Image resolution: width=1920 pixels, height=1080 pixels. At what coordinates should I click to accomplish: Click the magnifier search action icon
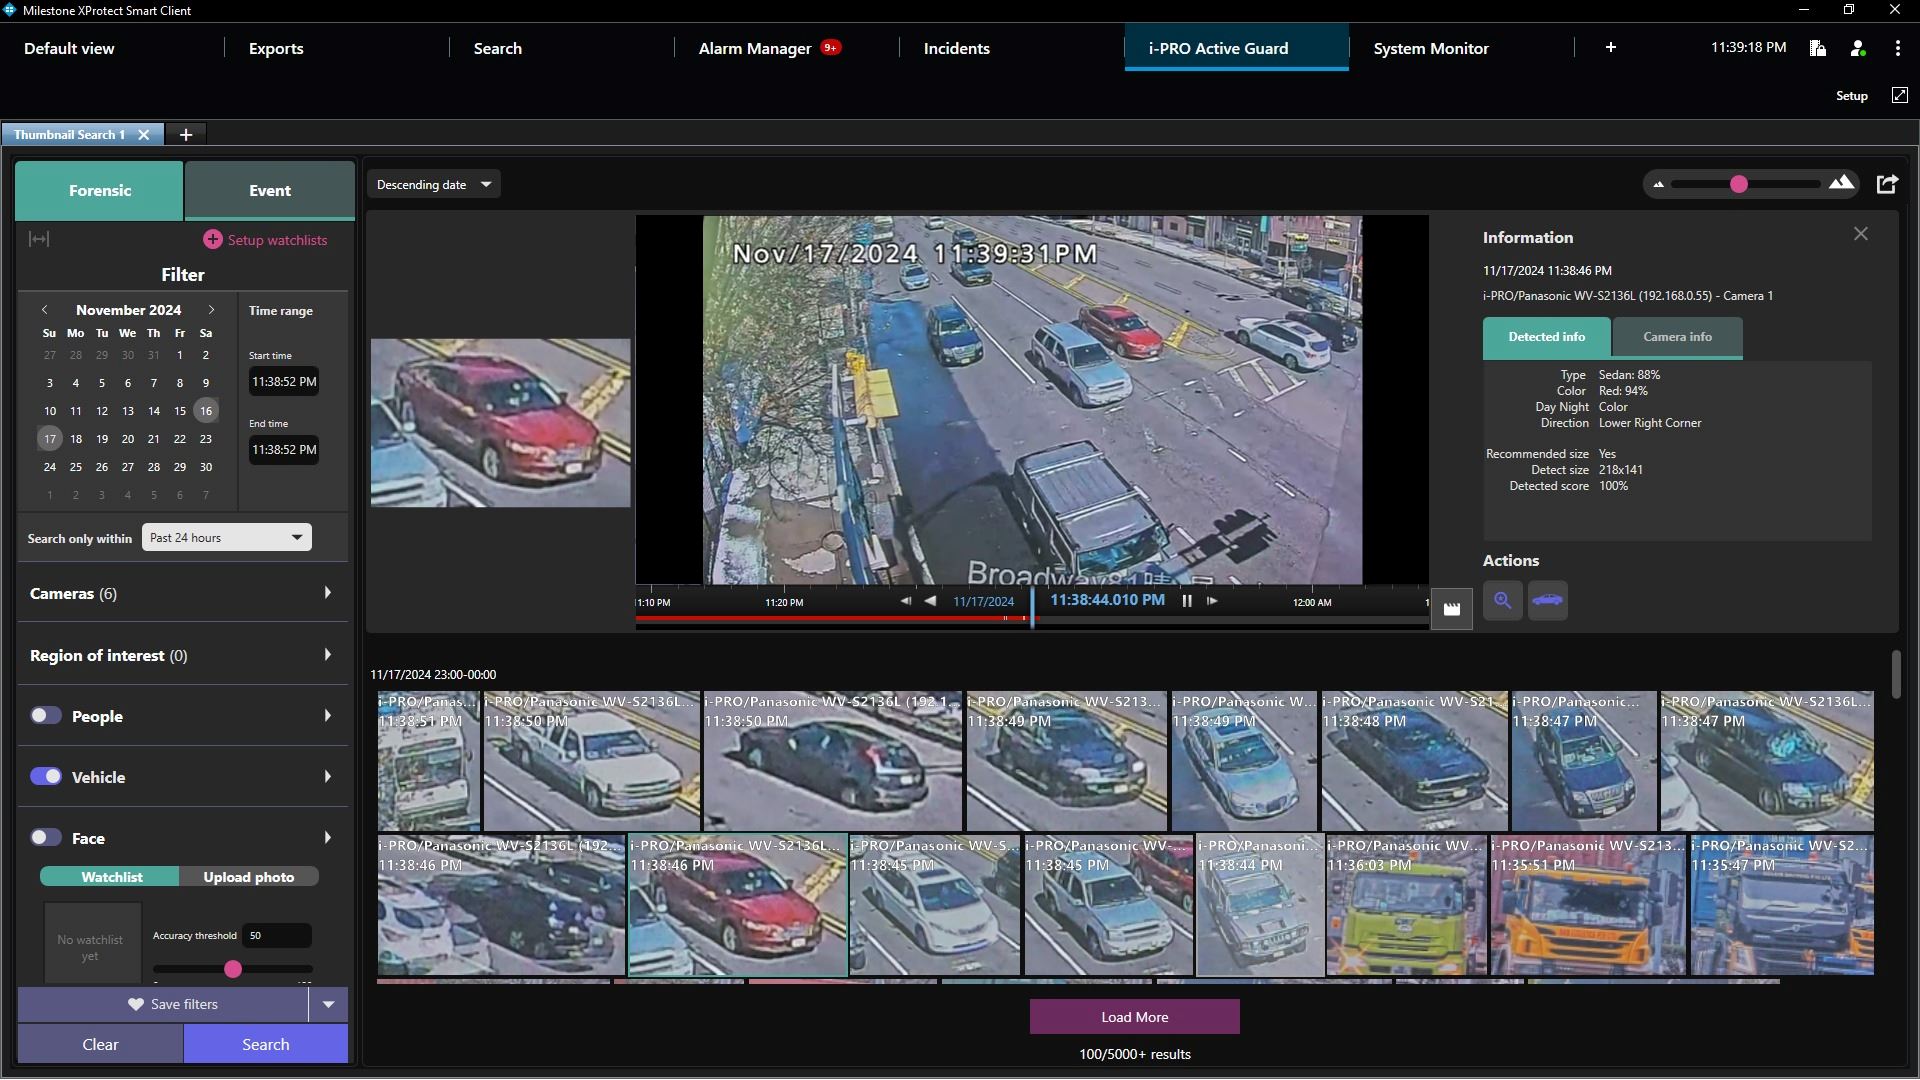1502,601
